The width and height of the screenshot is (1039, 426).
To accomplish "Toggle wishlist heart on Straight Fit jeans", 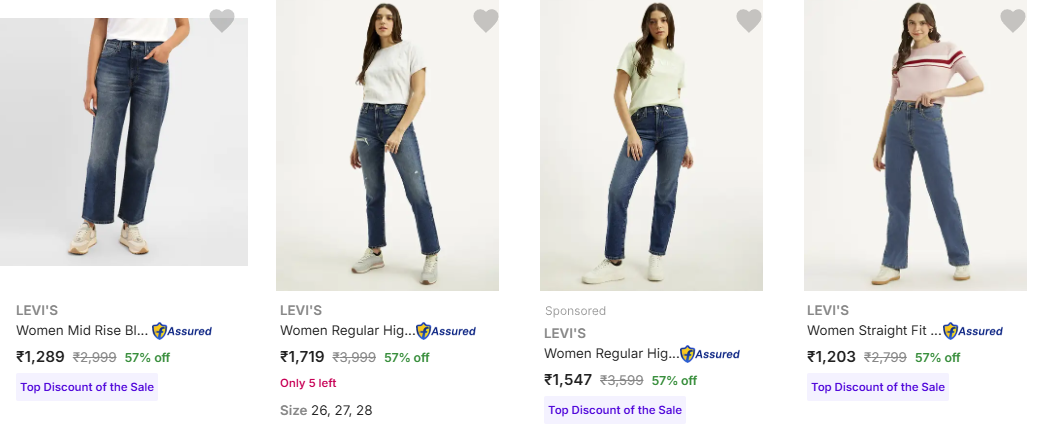I will pyautogui.click(x=1013, y=20).
